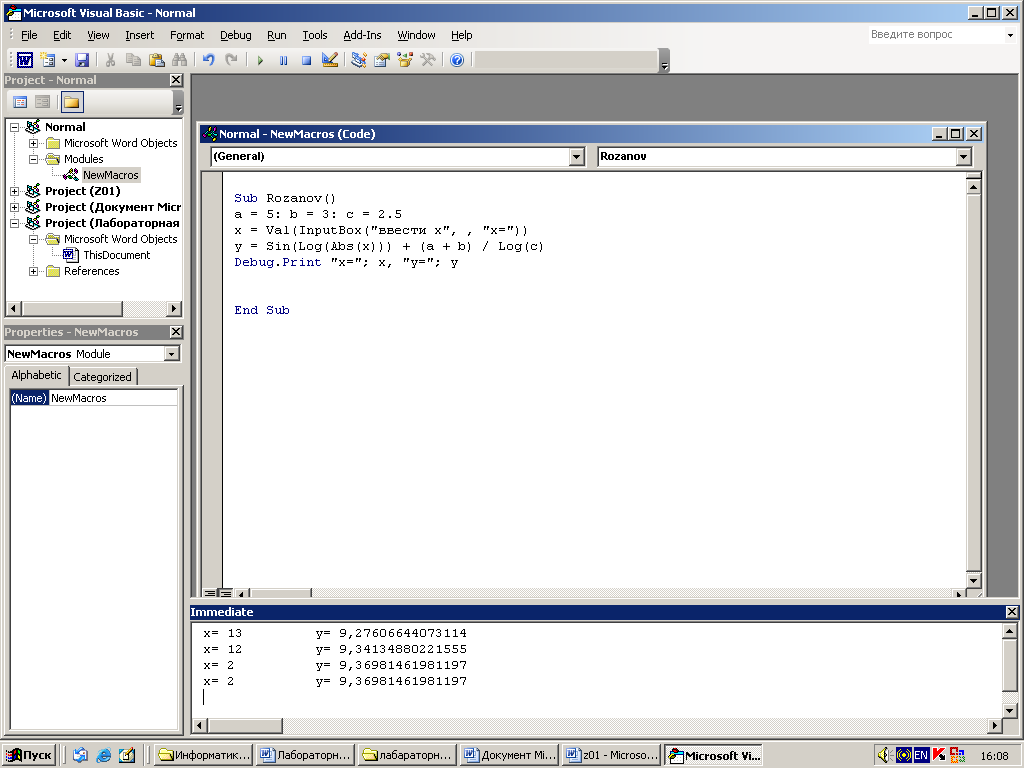This screenshot has height=768, width=1024.
Task: Click the EN language indicator in the tray
Action: 921,756
